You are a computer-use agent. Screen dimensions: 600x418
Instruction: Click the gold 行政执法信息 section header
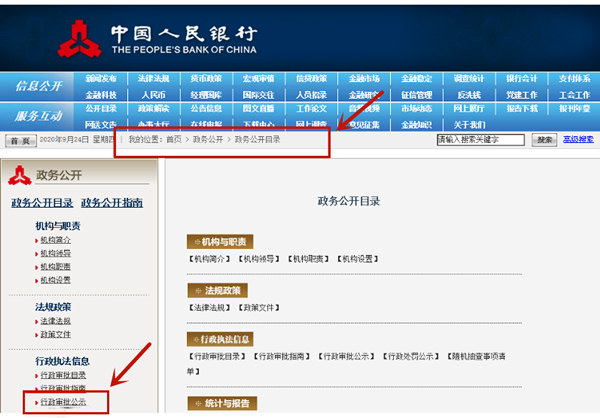click(220, 339)
